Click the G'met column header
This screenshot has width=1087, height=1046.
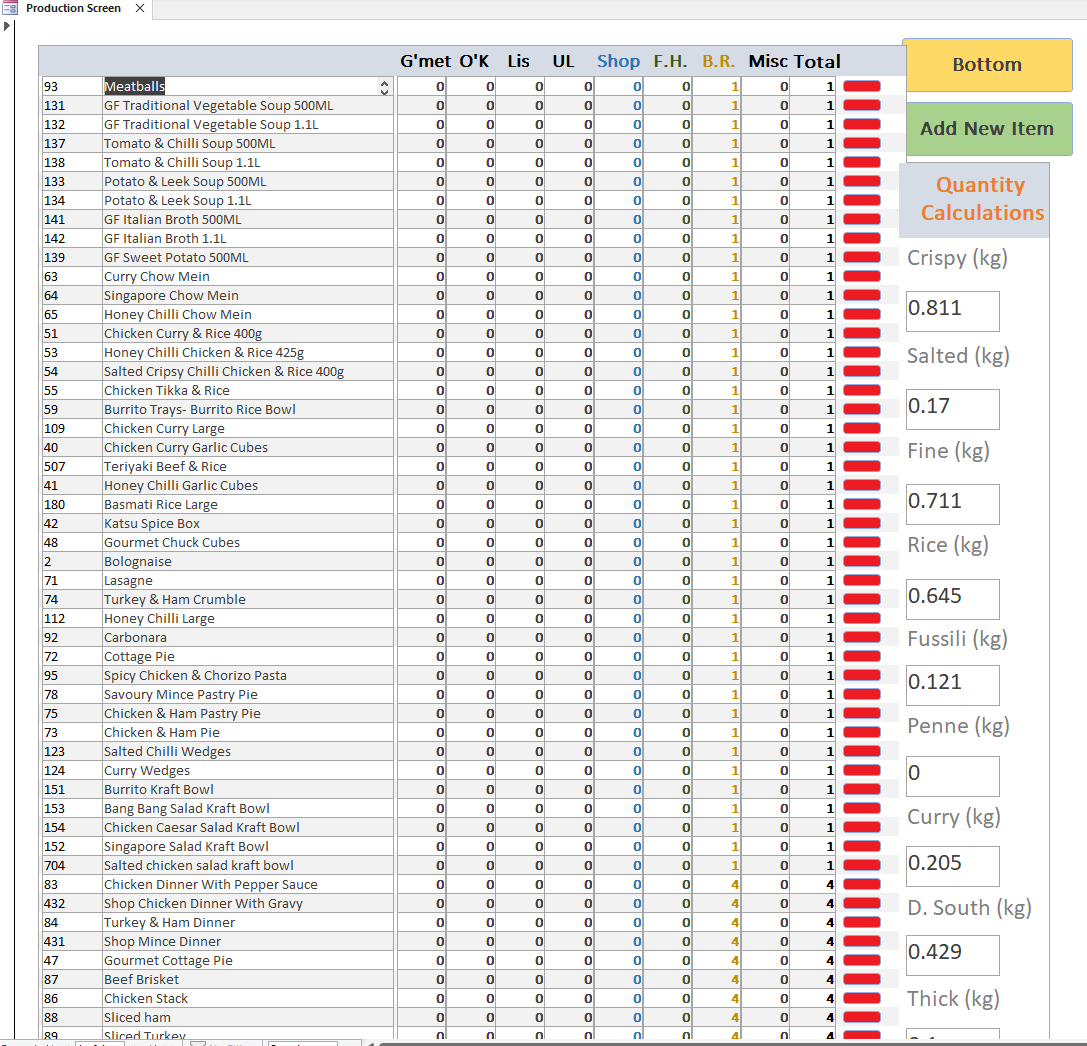pos(425,62)
